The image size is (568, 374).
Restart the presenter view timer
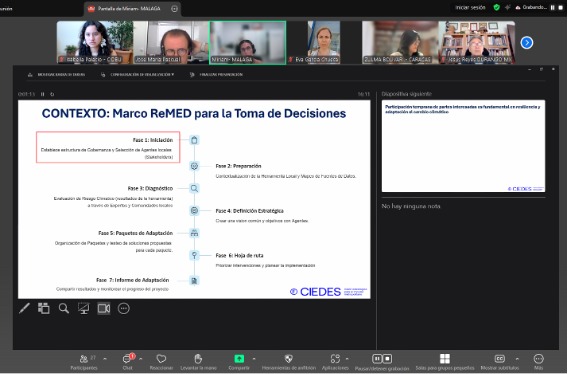point(52,94)
